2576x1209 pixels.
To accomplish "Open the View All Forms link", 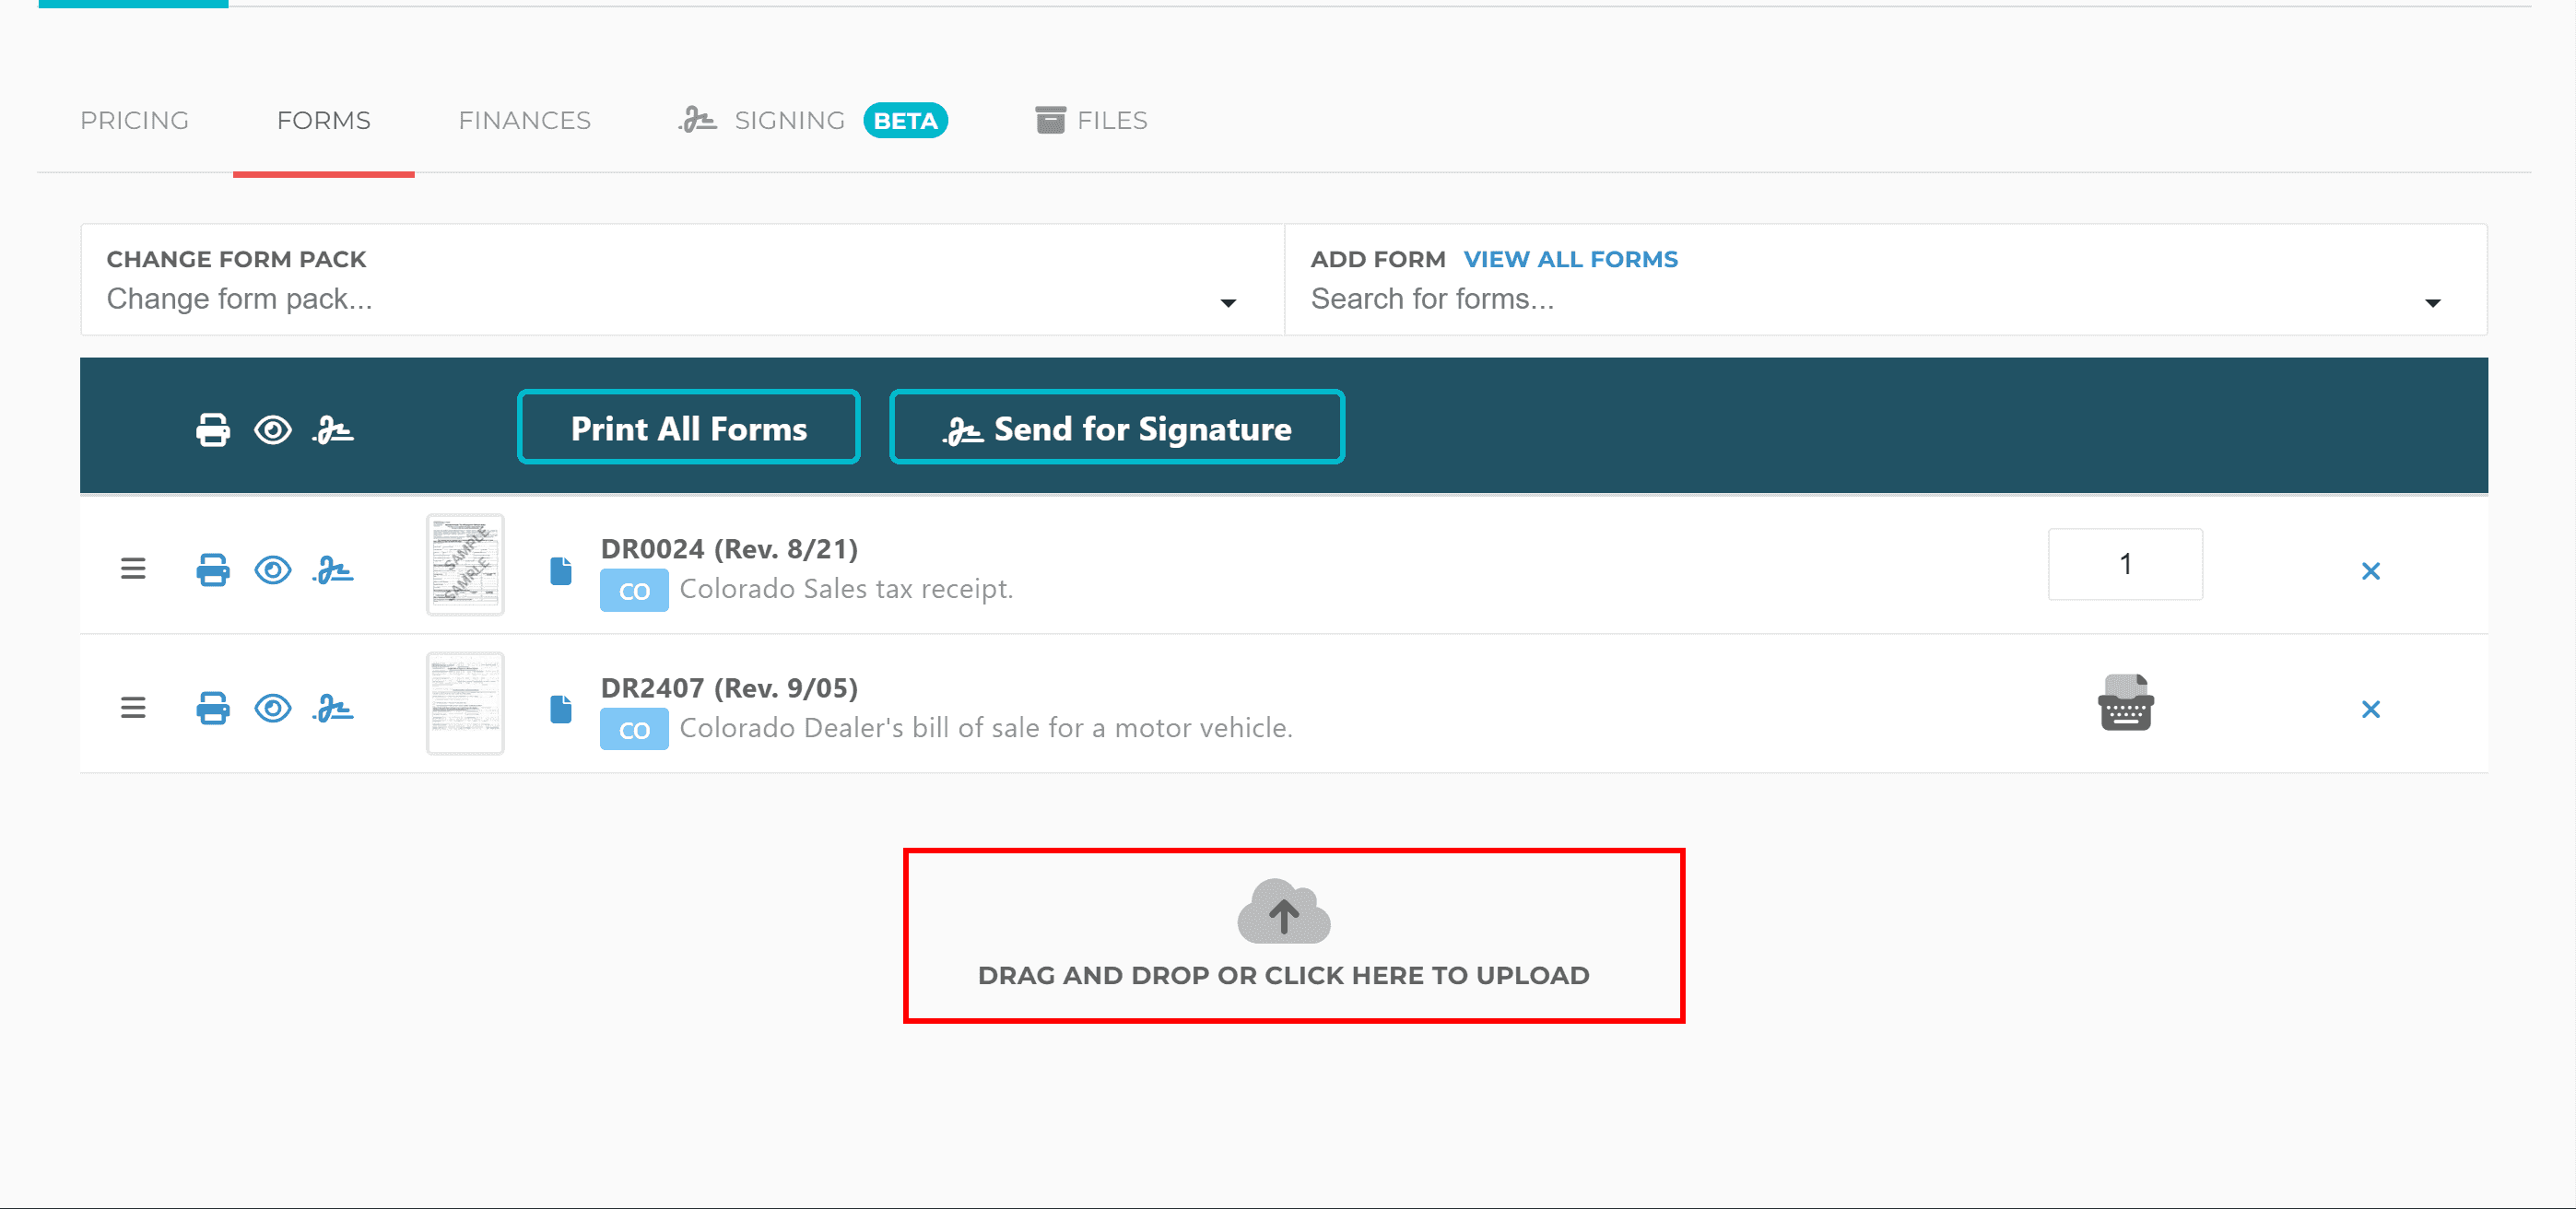I will point(1570,259).
